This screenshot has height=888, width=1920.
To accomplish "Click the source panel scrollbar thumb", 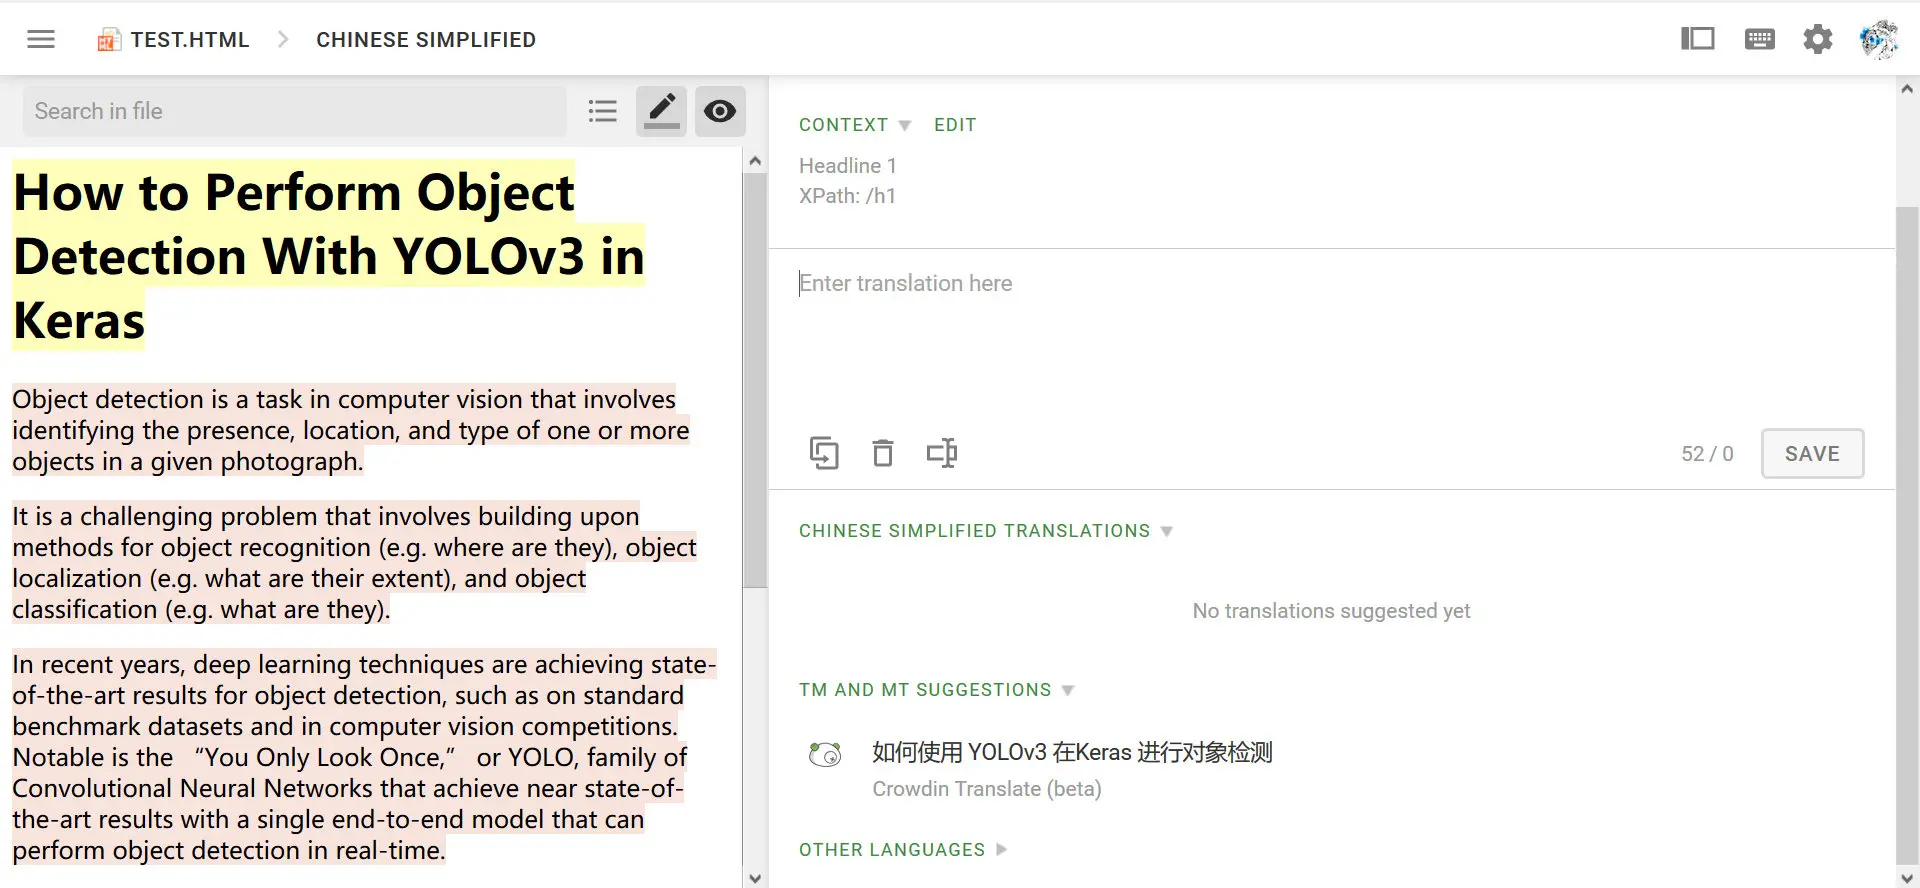I will [755, 380].
